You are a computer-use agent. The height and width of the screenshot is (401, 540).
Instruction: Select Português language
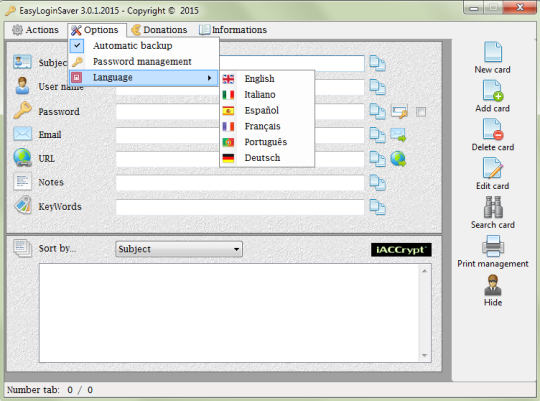click(x=267, y=142)
